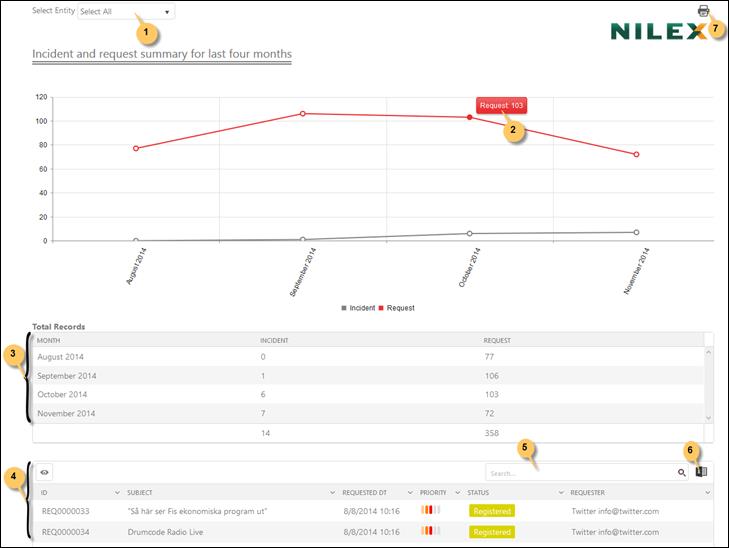Expand the Subject column filter arrow
This screenshot has width=729, height=548.
[x=331, y=493]
